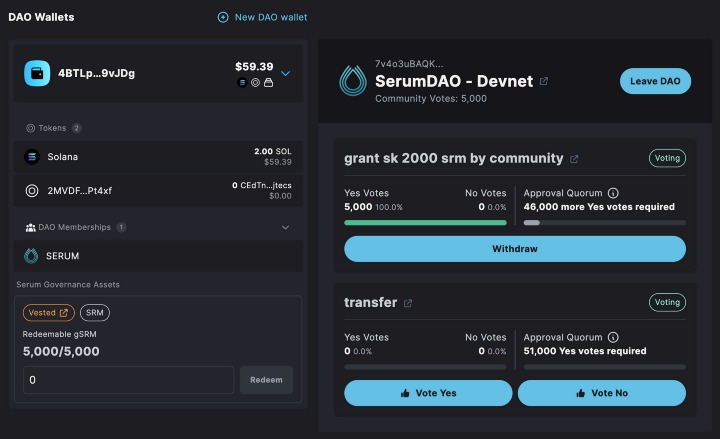Image resolution: width=720 pixels, height=439 pixels.
Task: Select the Solana token row
Action: coord(158,157)
